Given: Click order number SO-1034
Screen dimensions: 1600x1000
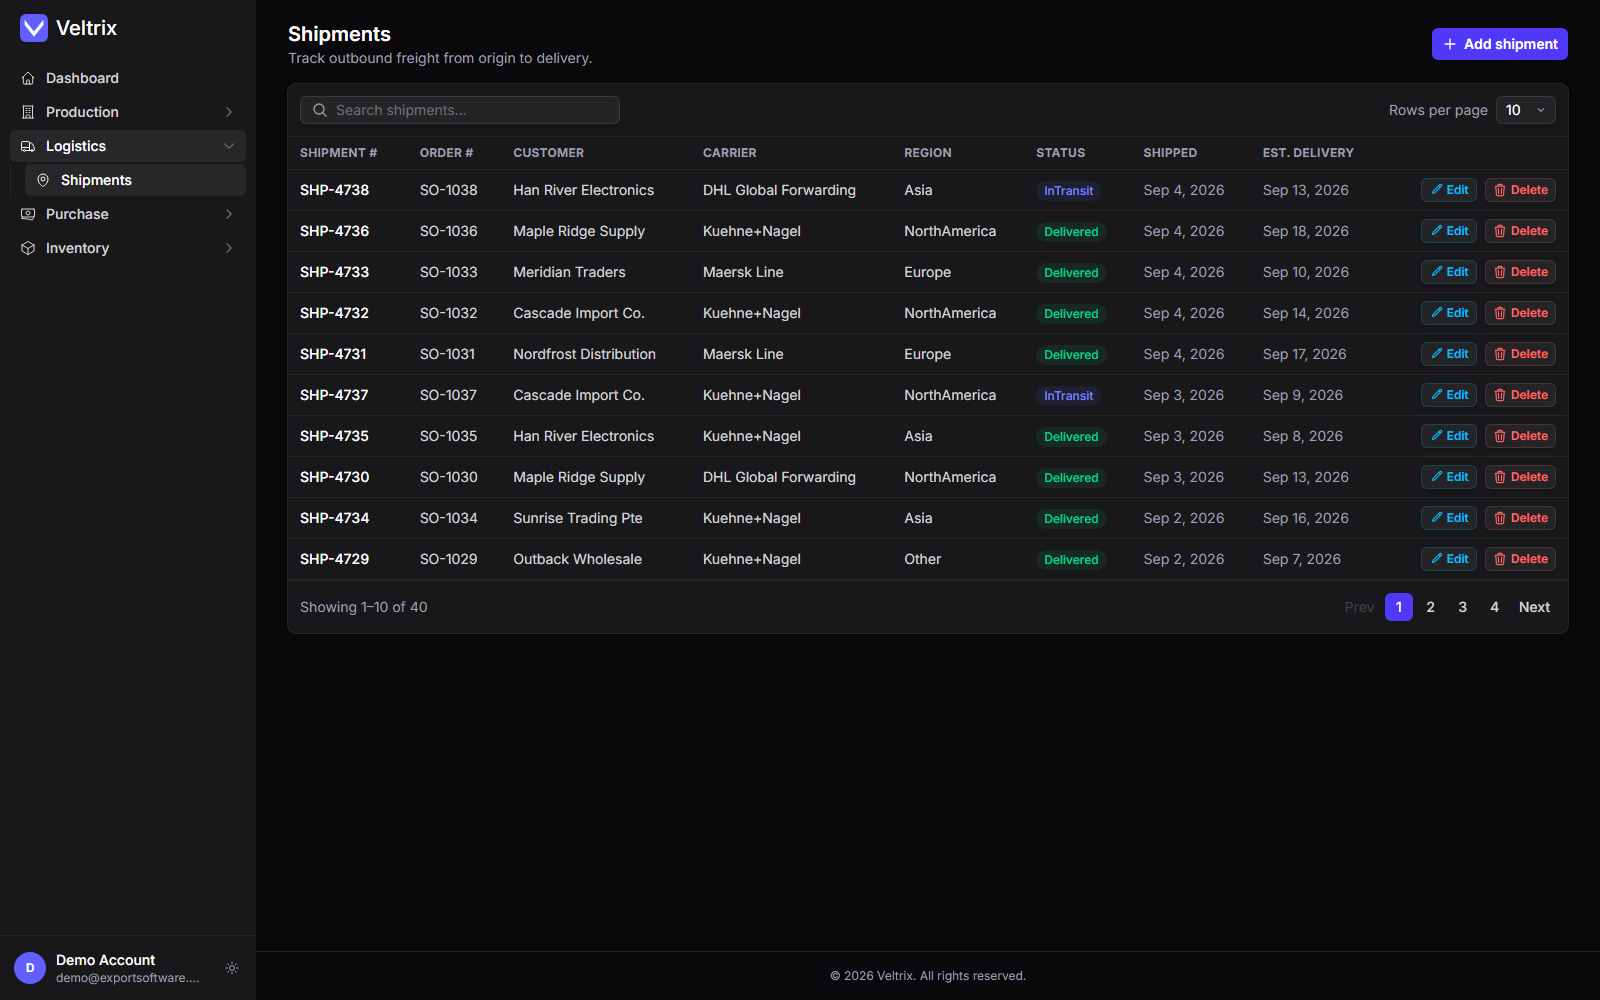Looking at the screenshot, I should point(448,518).
